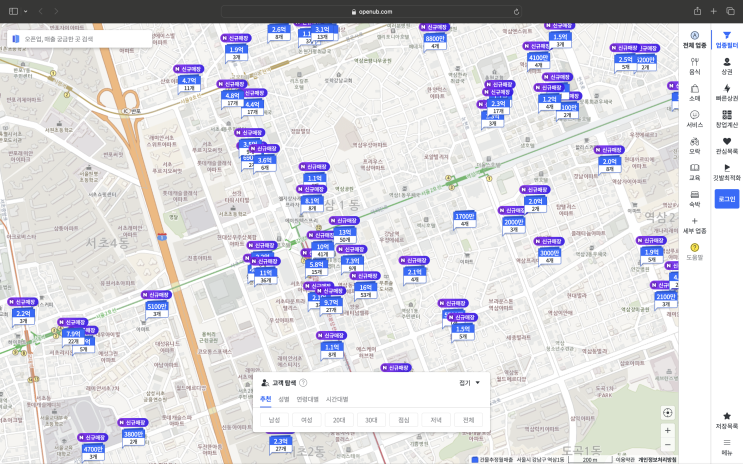Enable the 점심 time filter

pyautogui.click(x=404, y=420)
